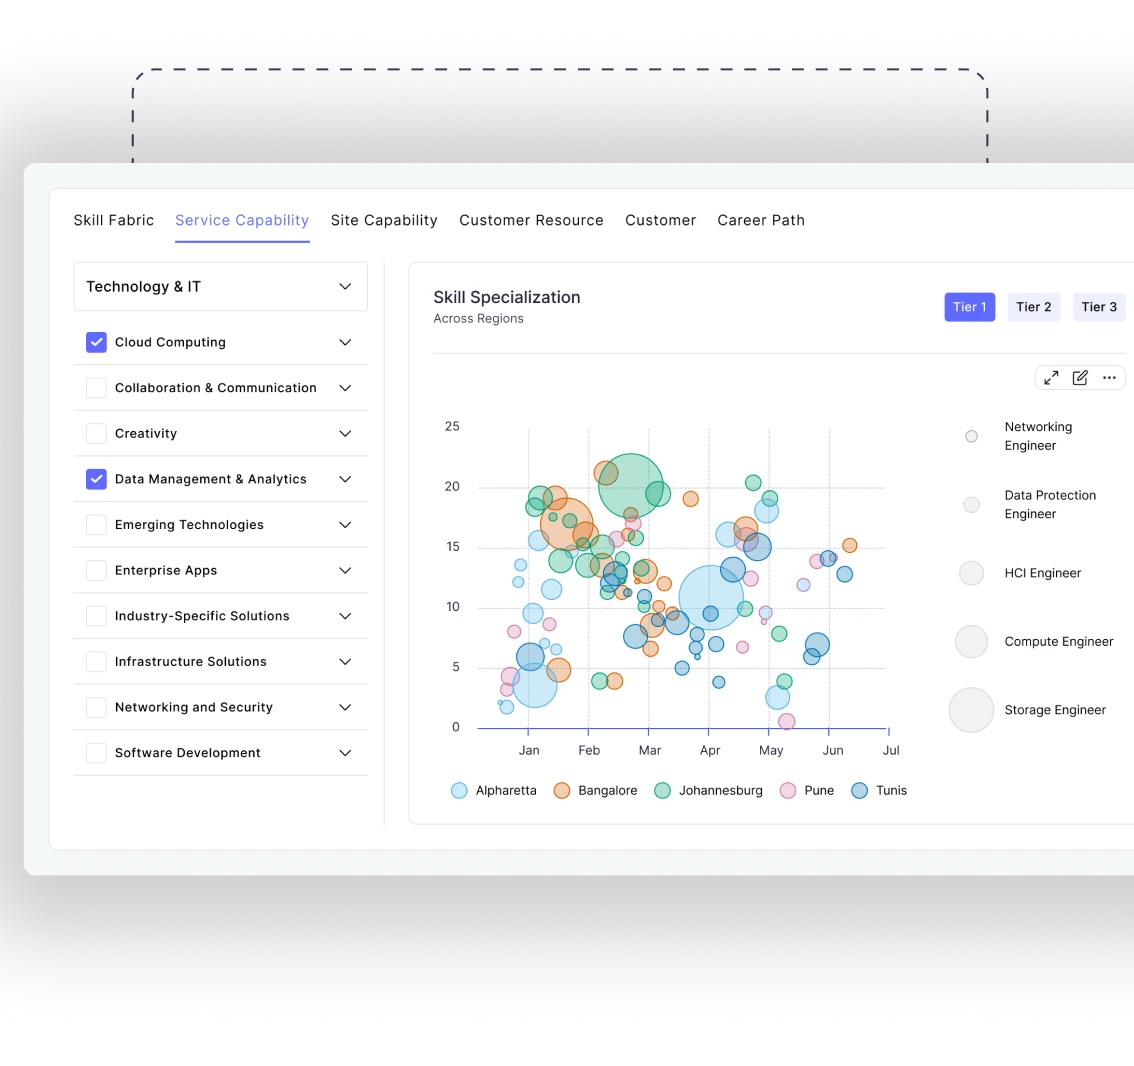Screen dimensions: 1134x1066
Task: Check the Industry-Specific Solutions checkbox
Action: tap(96, 615)
